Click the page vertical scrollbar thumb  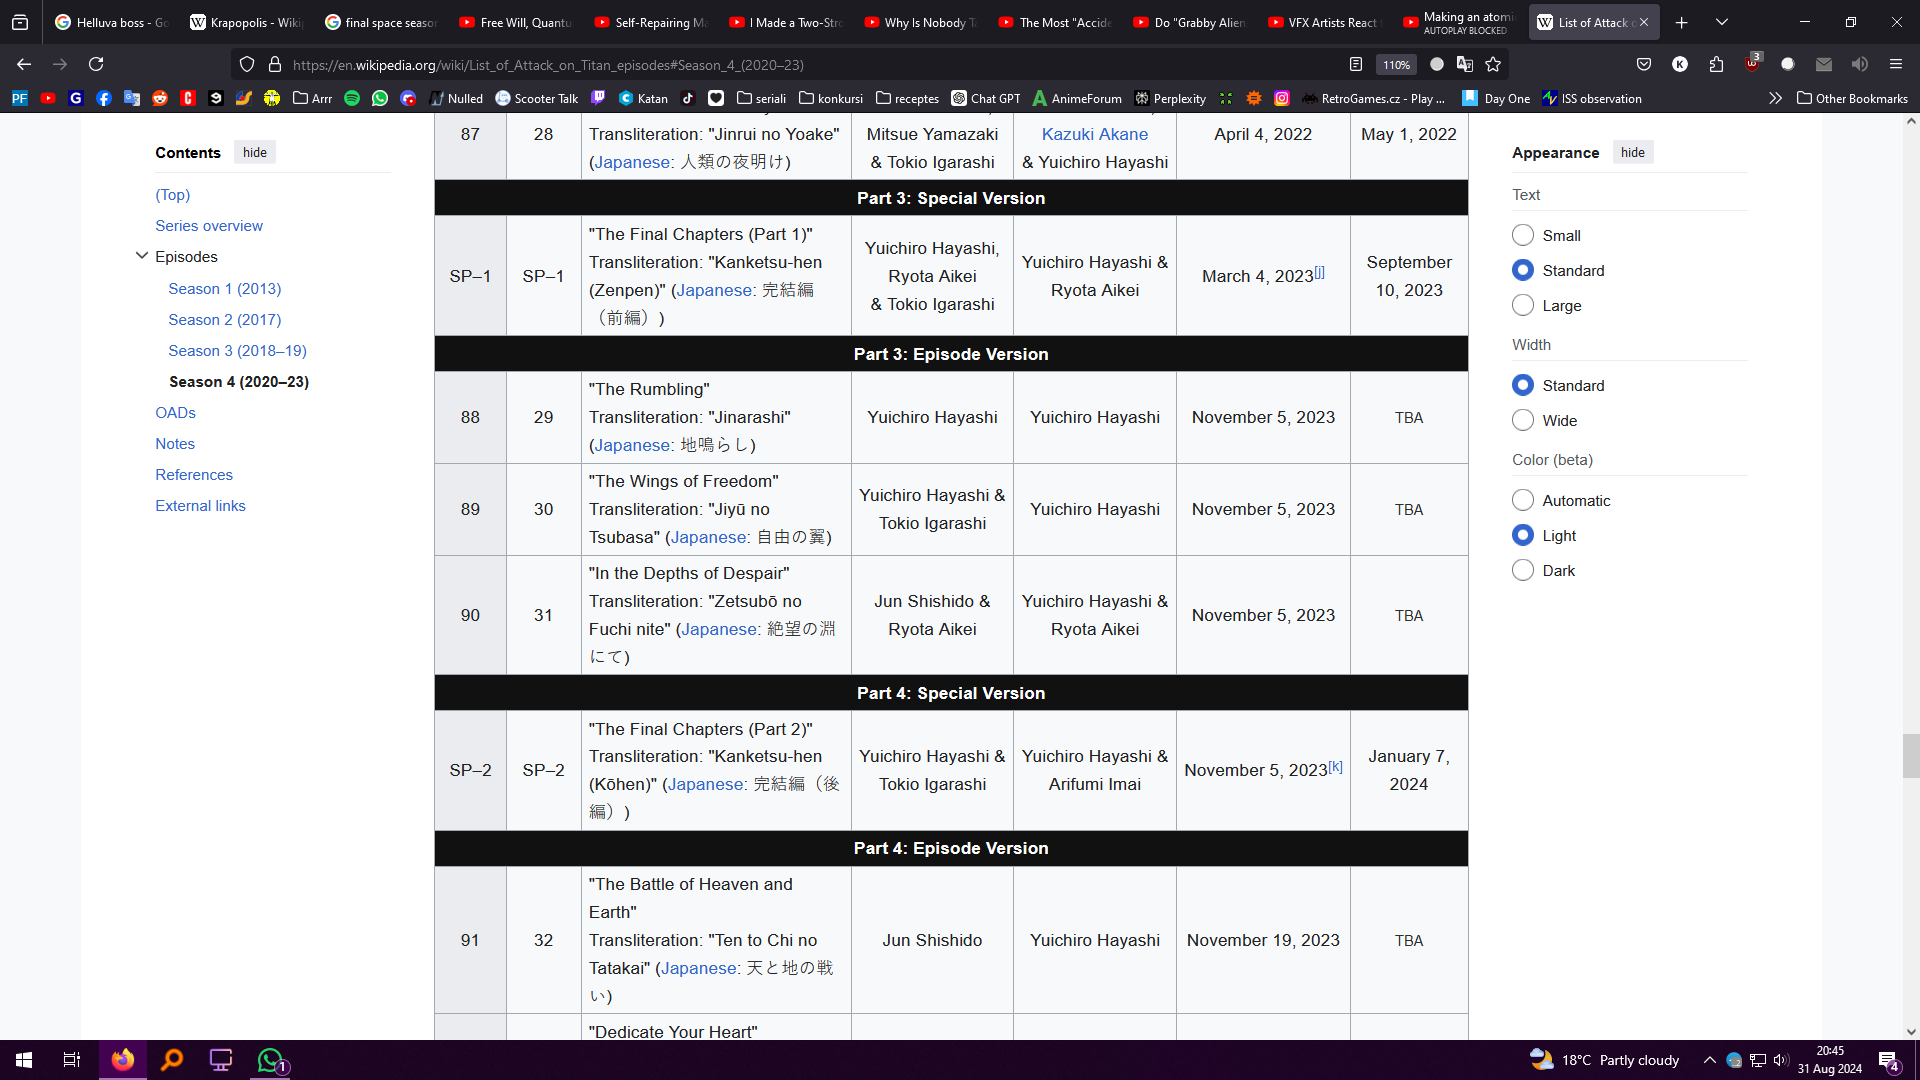1911,755
